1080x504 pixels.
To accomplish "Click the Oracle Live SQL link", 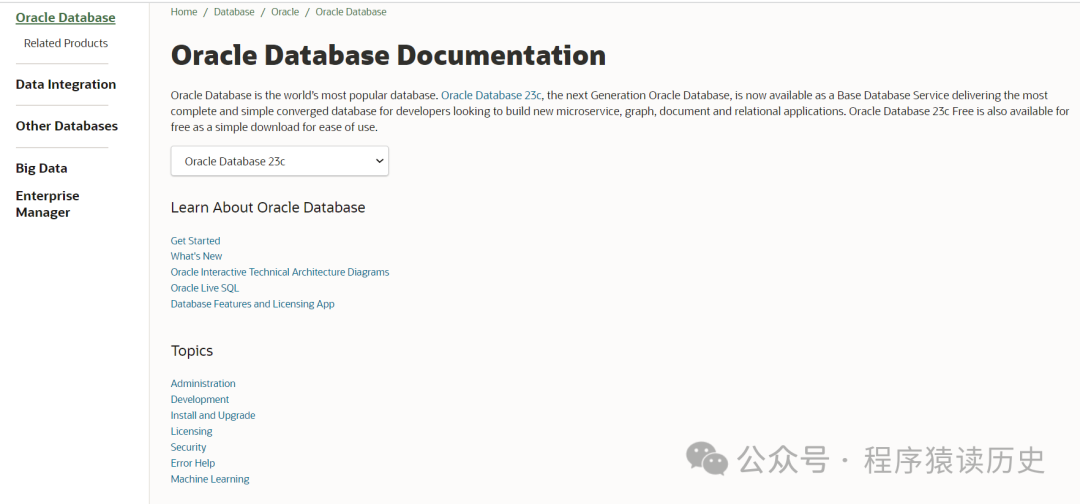I will click(x=204, y=288).
